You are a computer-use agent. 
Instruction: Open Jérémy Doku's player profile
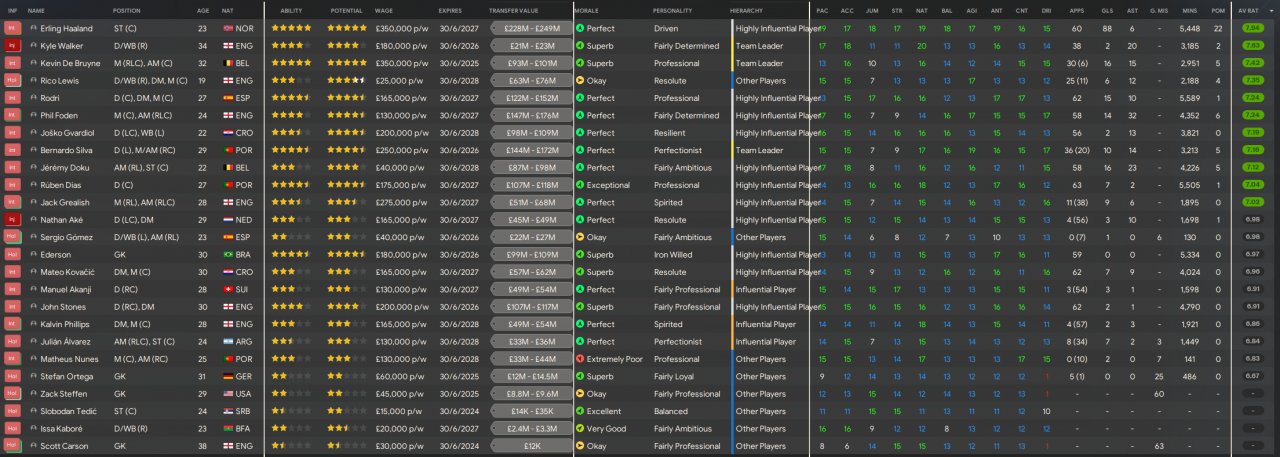pos(63,168)
